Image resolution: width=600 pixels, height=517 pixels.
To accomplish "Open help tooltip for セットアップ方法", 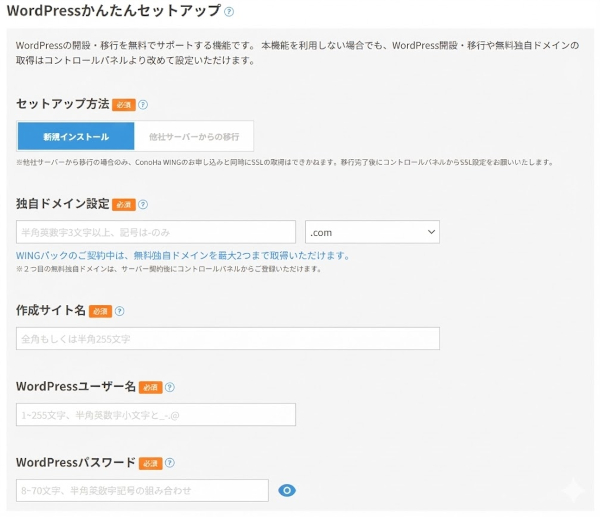I will [x=143, y=104].
